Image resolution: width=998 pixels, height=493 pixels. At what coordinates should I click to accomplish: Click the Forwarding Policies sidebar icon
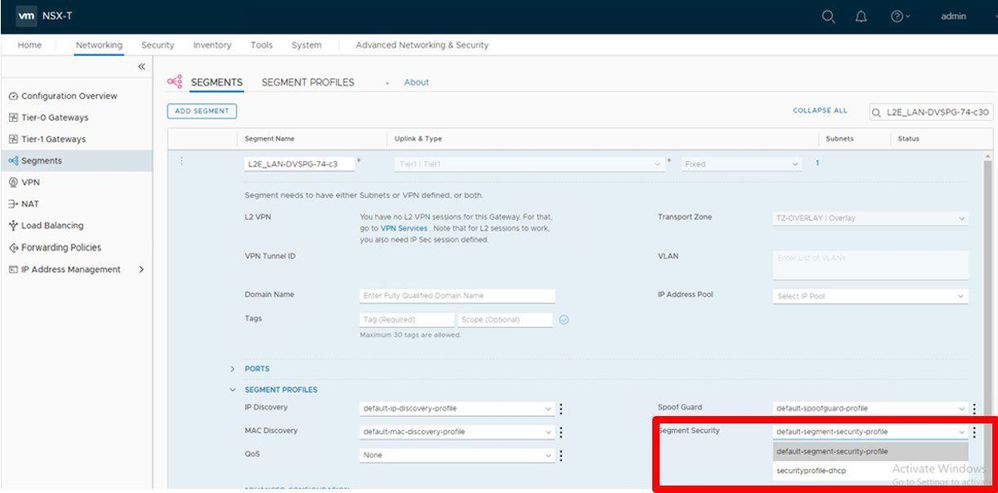[x=13, y=247]
